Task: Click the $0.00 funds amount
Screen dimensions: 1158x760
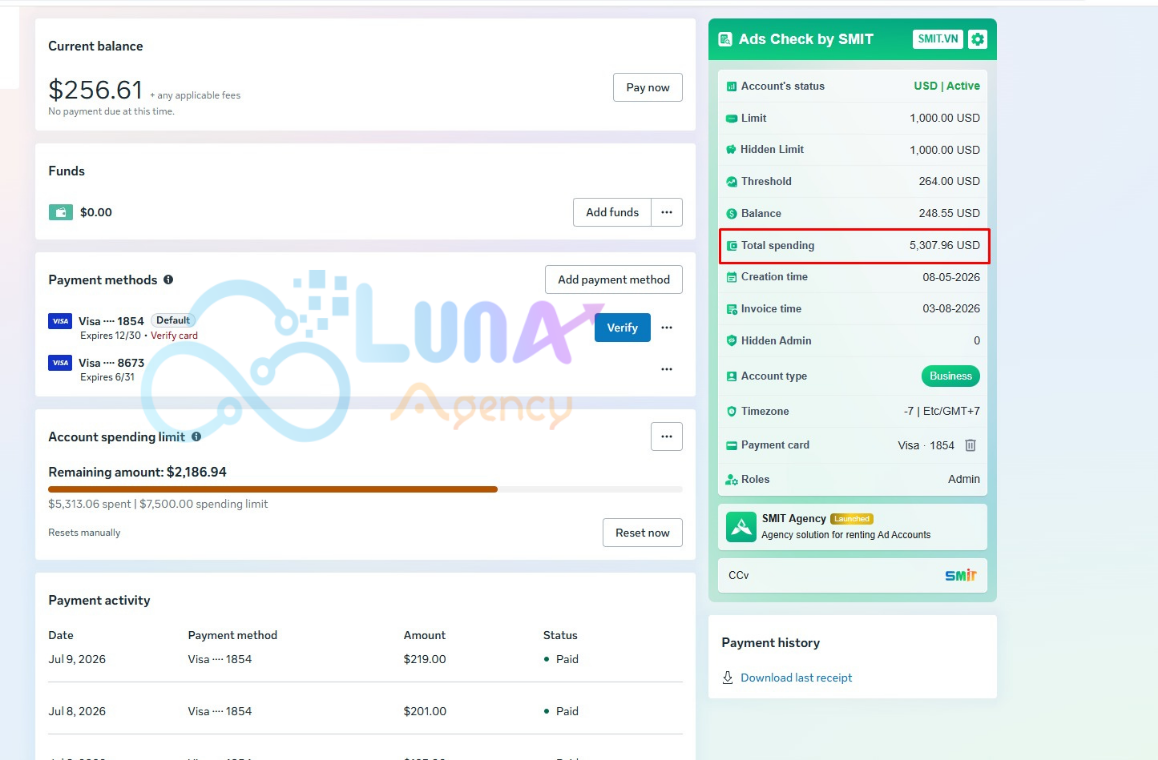Action: [96, 212]
